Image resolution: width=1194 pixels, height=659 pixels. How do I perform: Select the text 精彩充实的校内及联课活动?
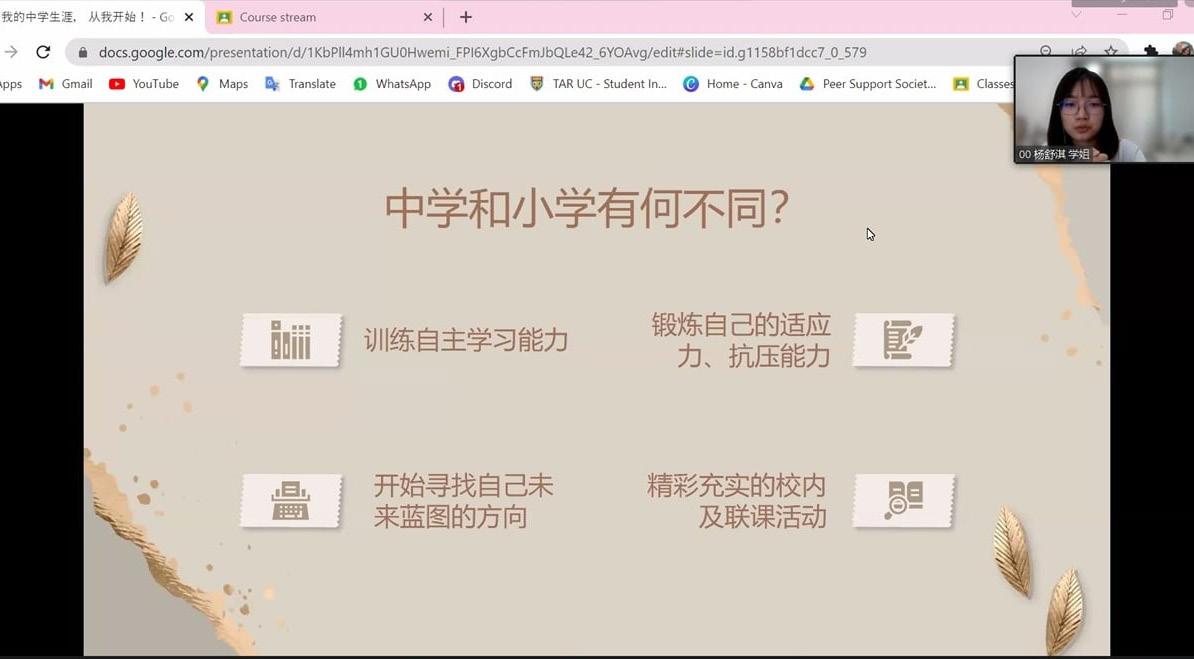click(737, 501)
